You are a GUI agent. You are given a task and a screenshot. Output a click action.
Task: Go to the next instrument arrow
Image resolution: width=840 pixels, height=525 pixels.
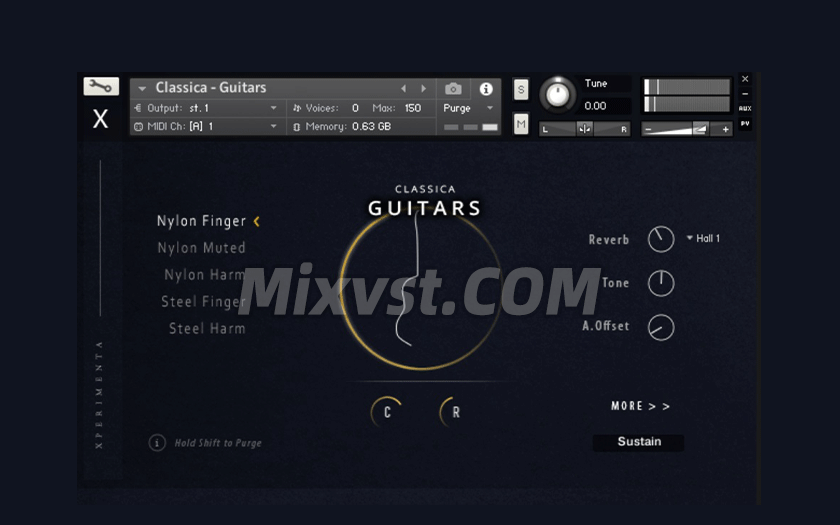point(423,89)
